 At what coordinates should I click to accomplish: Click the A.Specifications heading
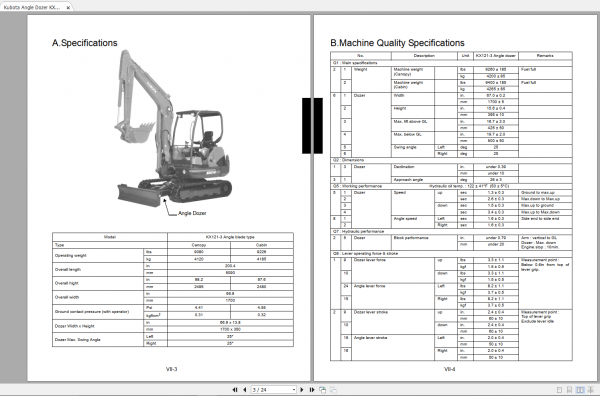point(85,43)
